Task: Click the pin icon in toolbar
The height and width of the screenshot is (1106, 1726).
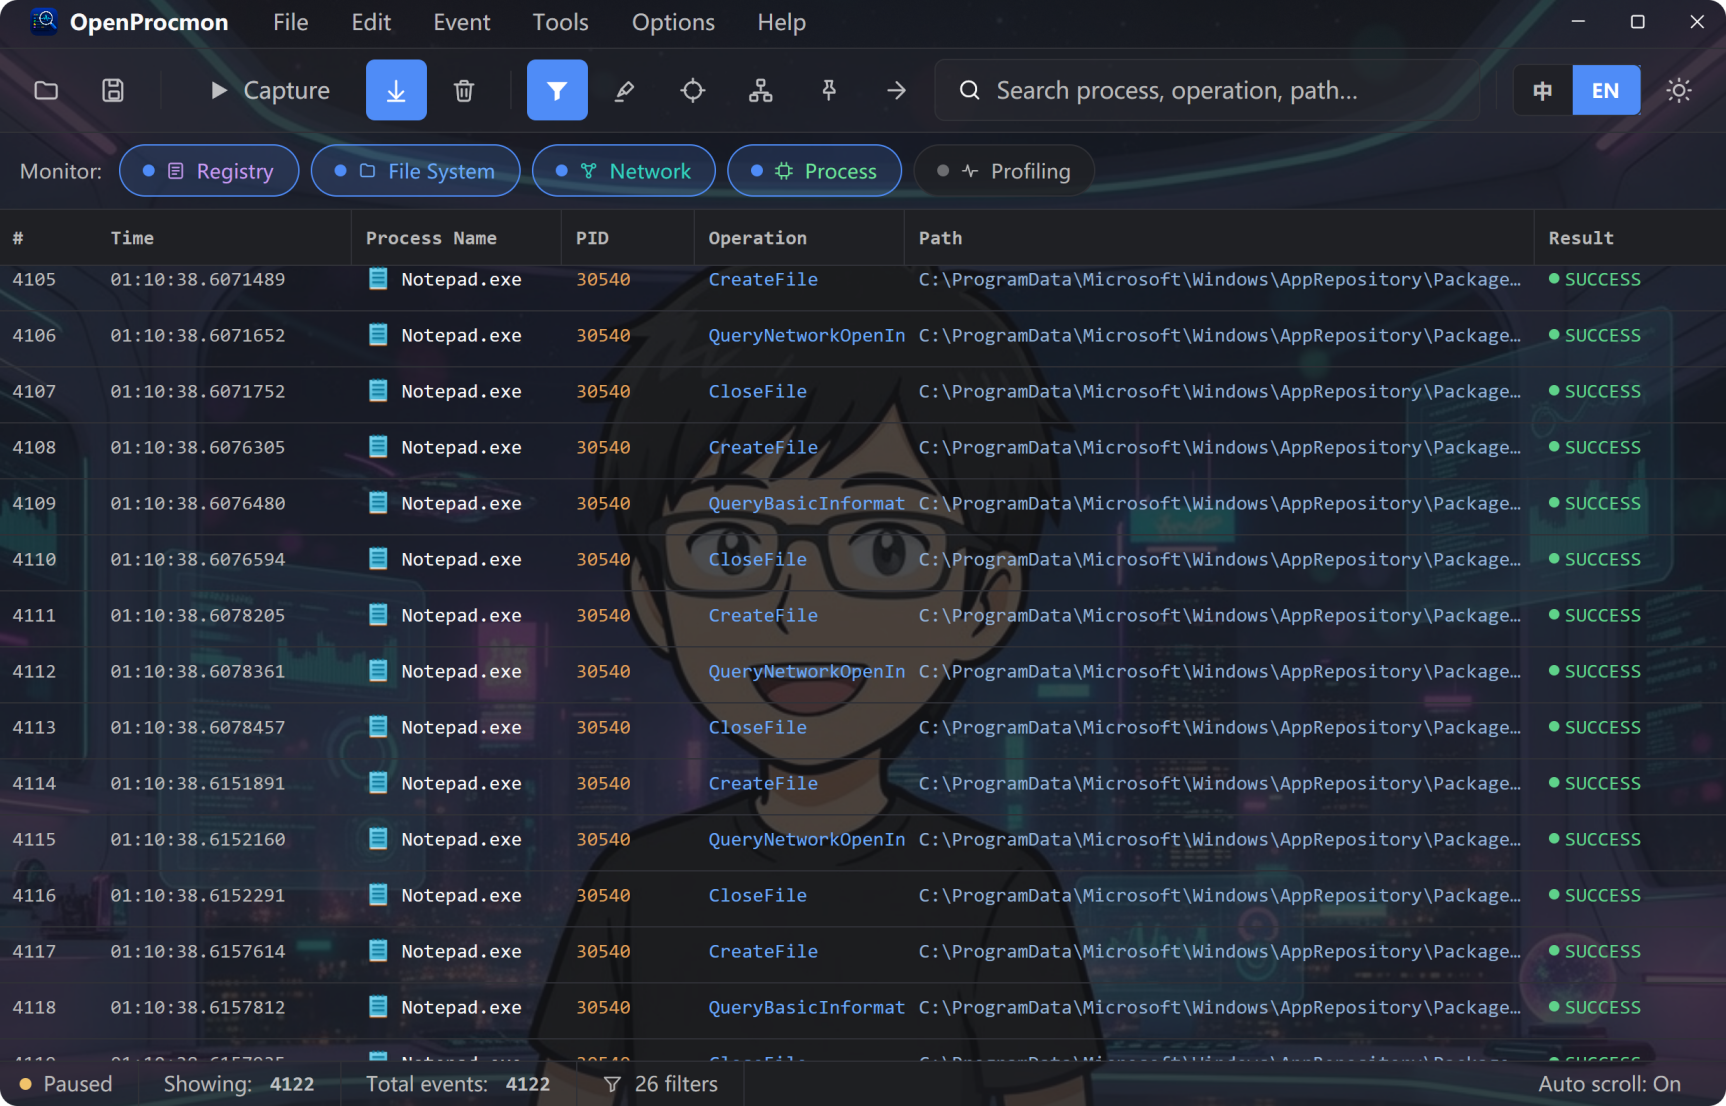Action: (x=829, y=90)
